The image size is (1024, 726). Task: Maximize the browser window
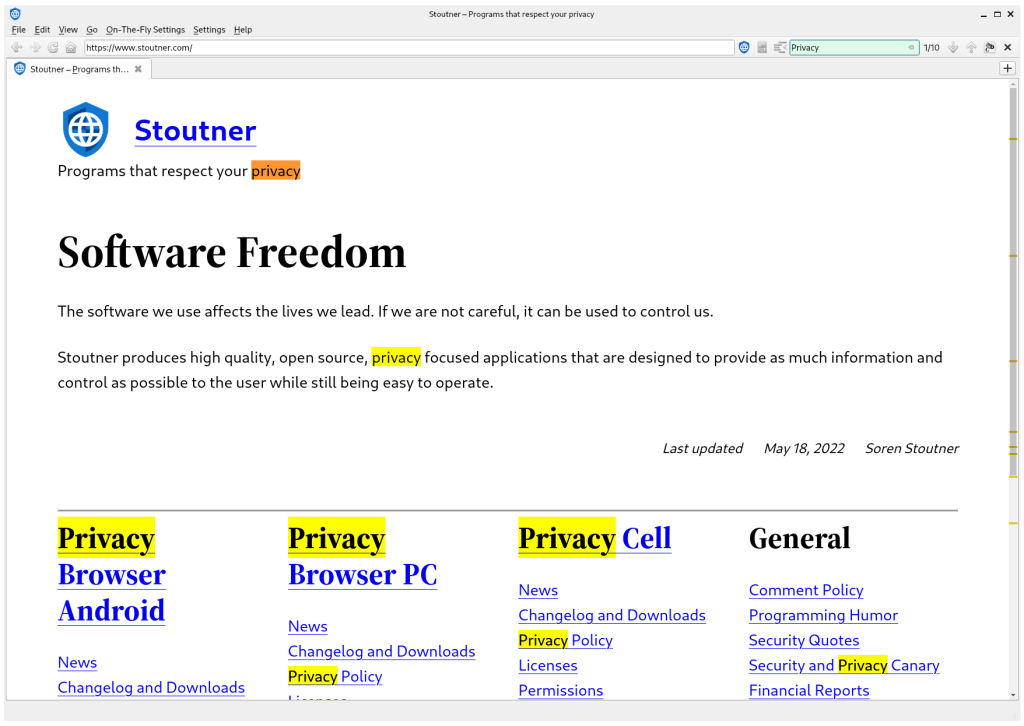click(997, 14)
